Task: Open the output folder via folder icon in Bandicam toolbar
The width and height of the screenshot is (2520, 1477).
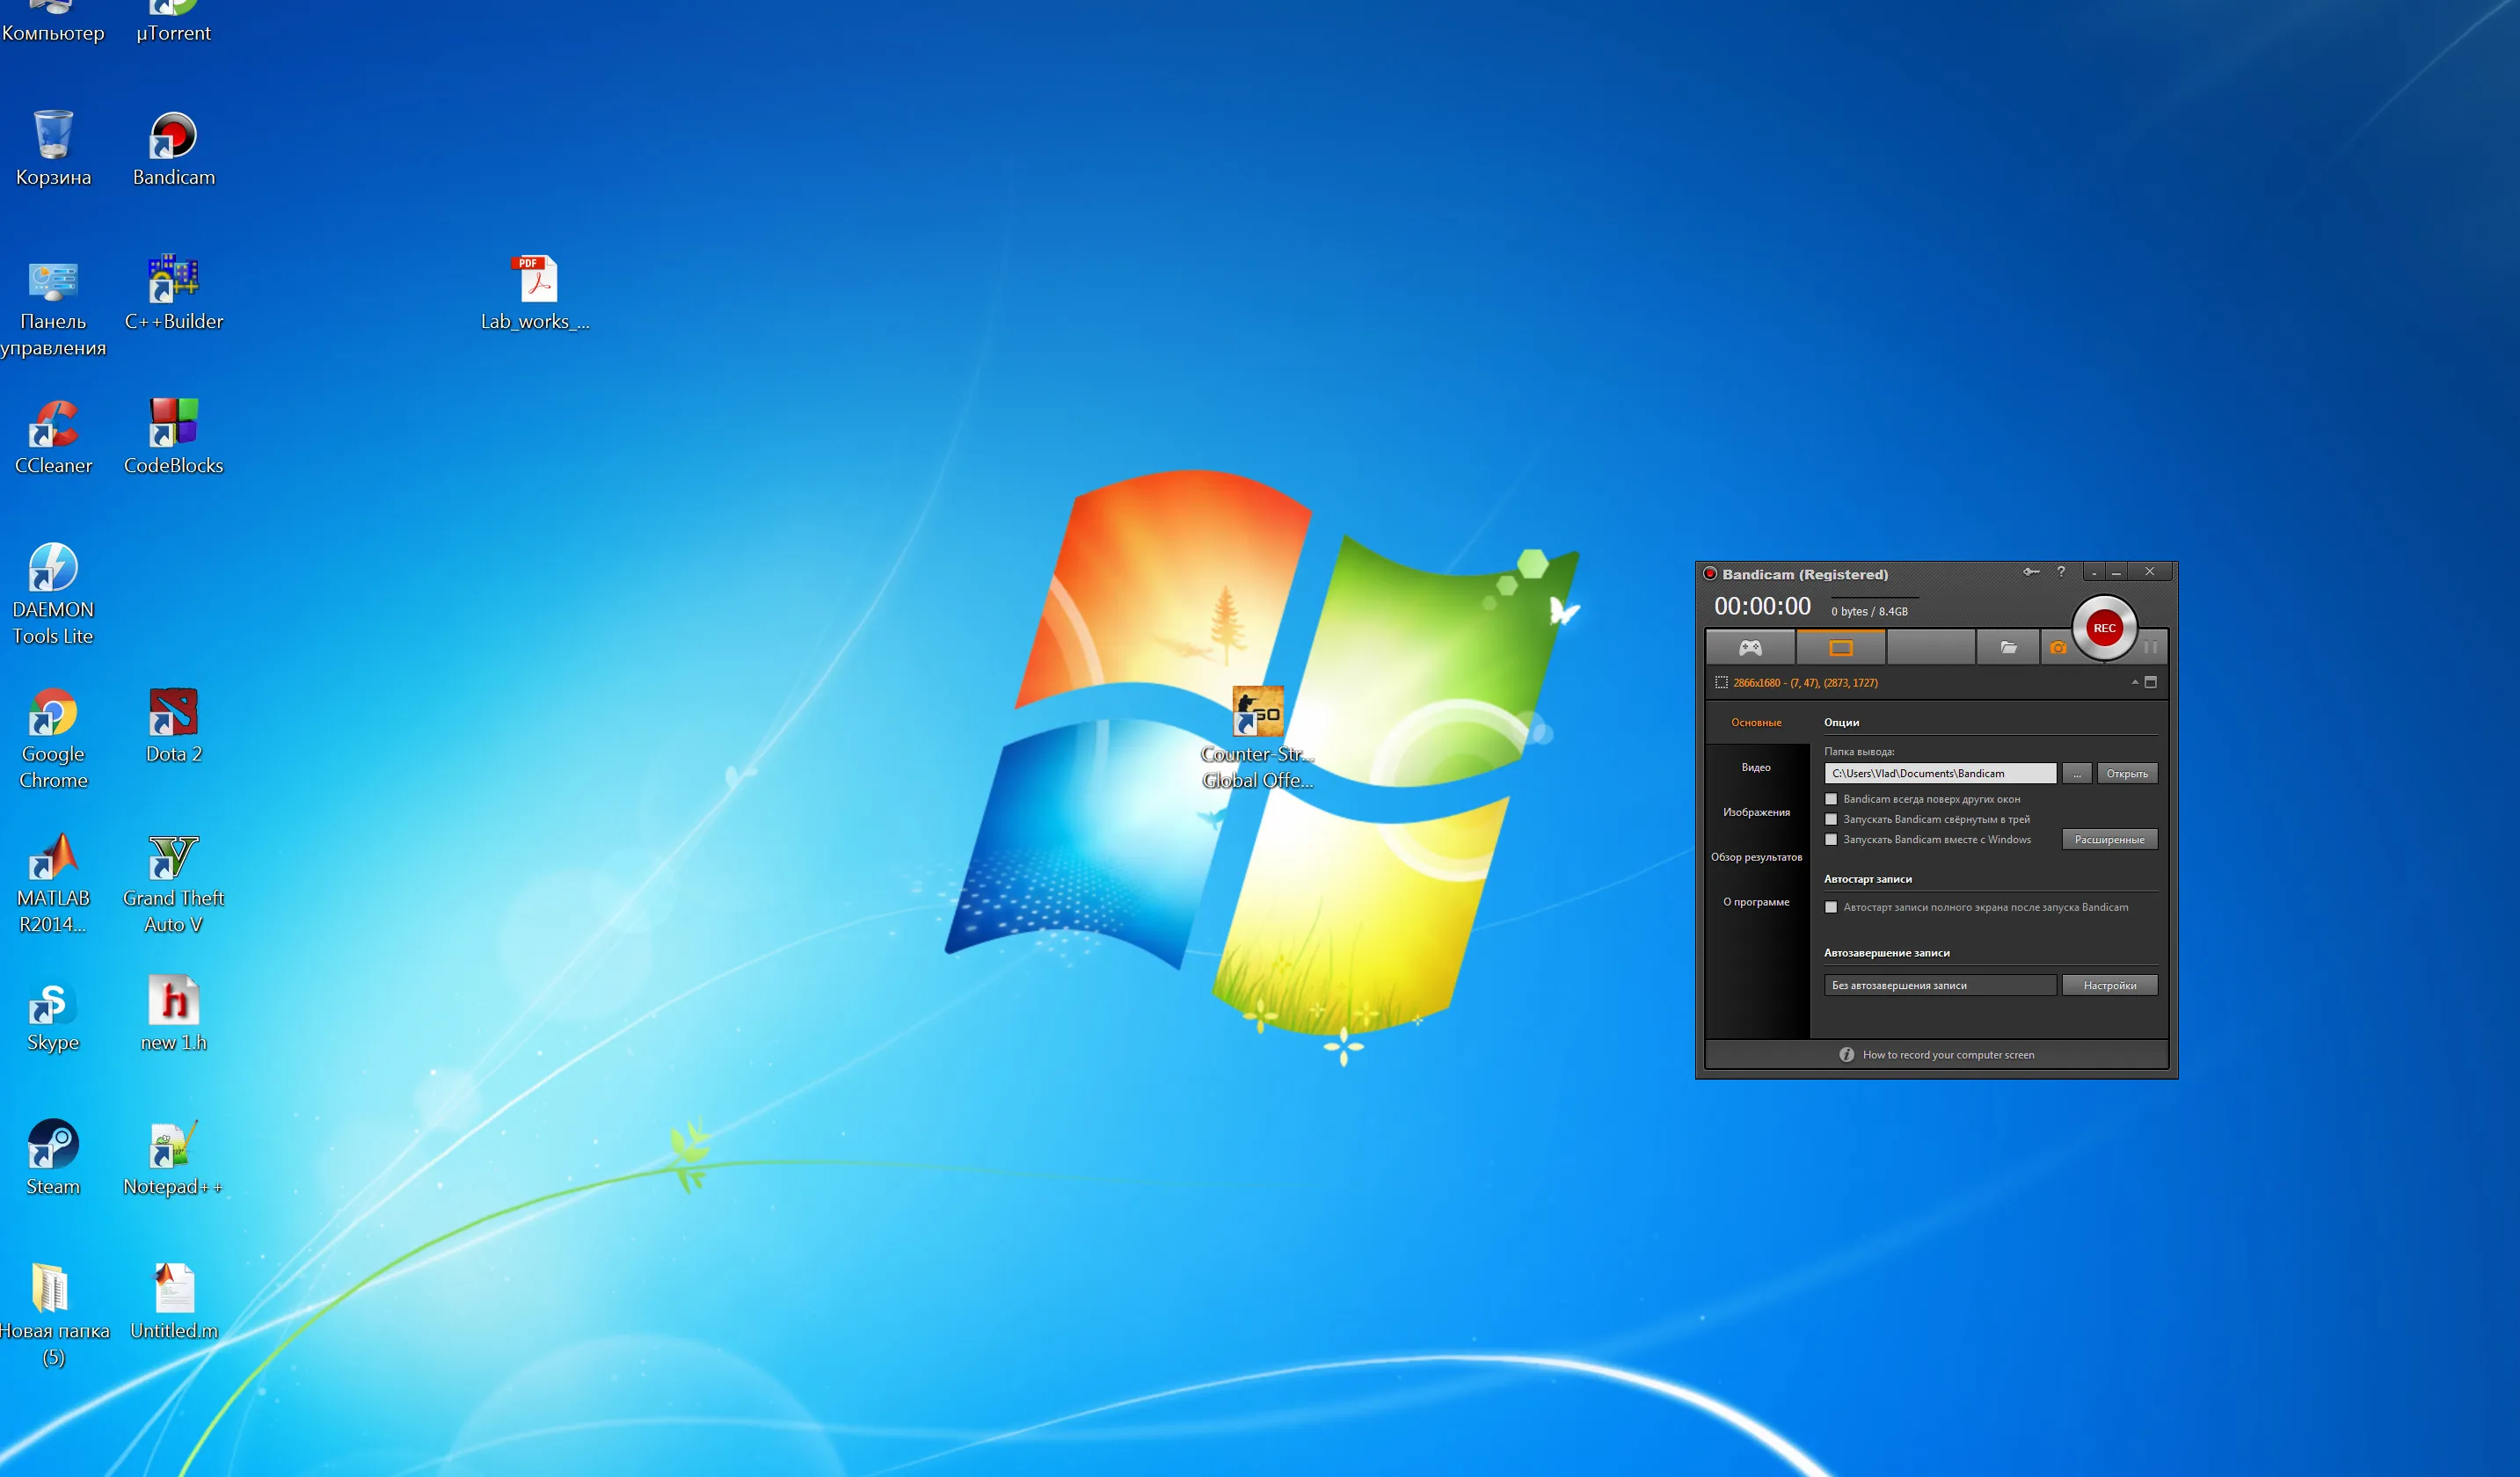Action: (2008, 648)
